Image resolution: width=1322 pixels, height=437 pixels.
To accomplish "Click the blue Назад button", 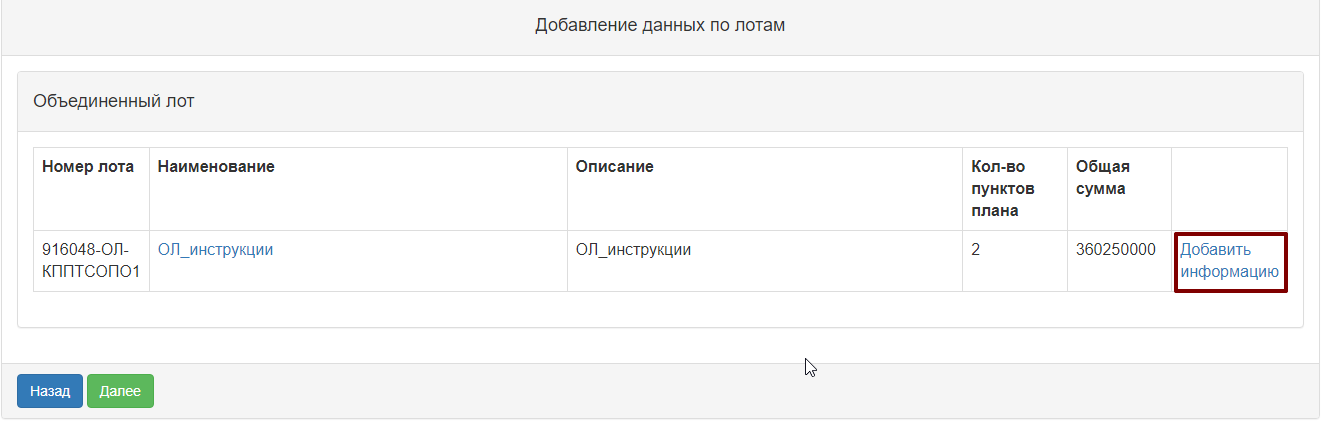I will (50, 391).
